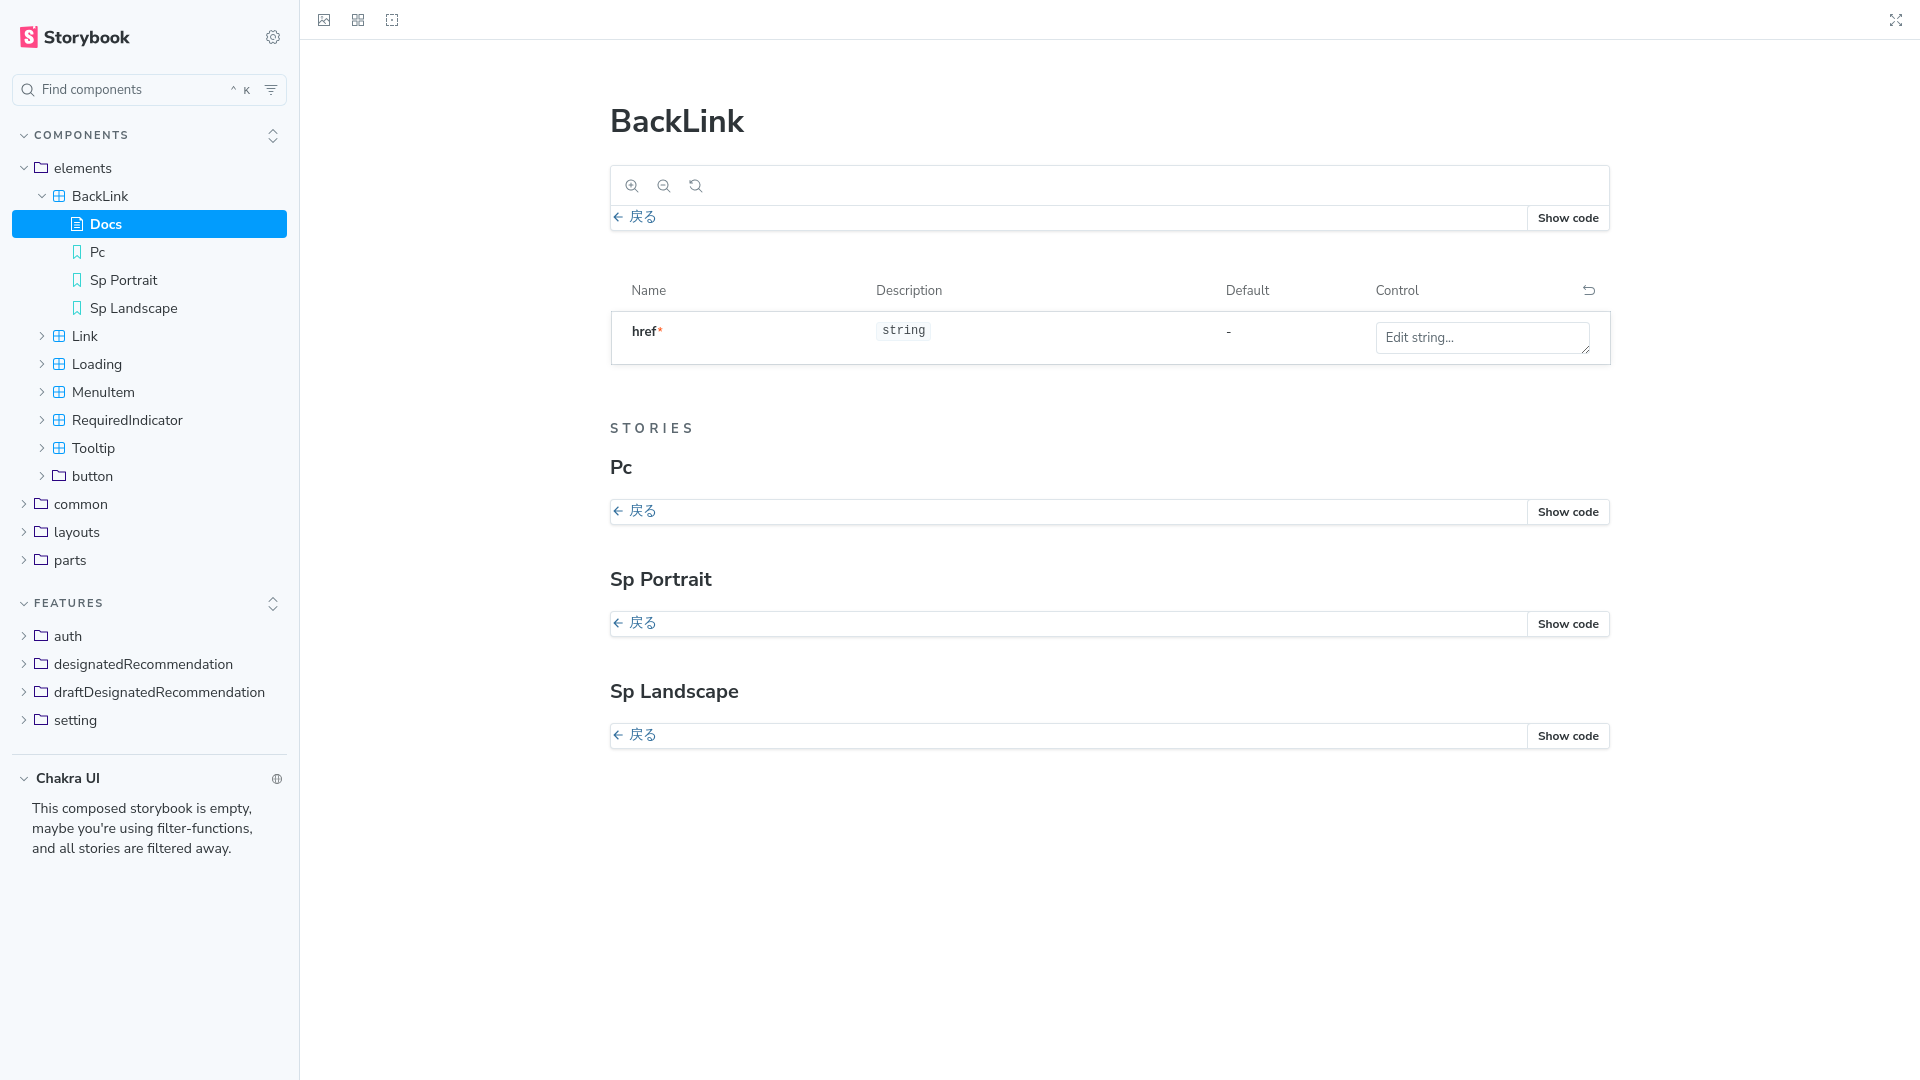Show code for the Sp Portrait story
This screenshot has width=1920, height=1080.
(1568, 624)
